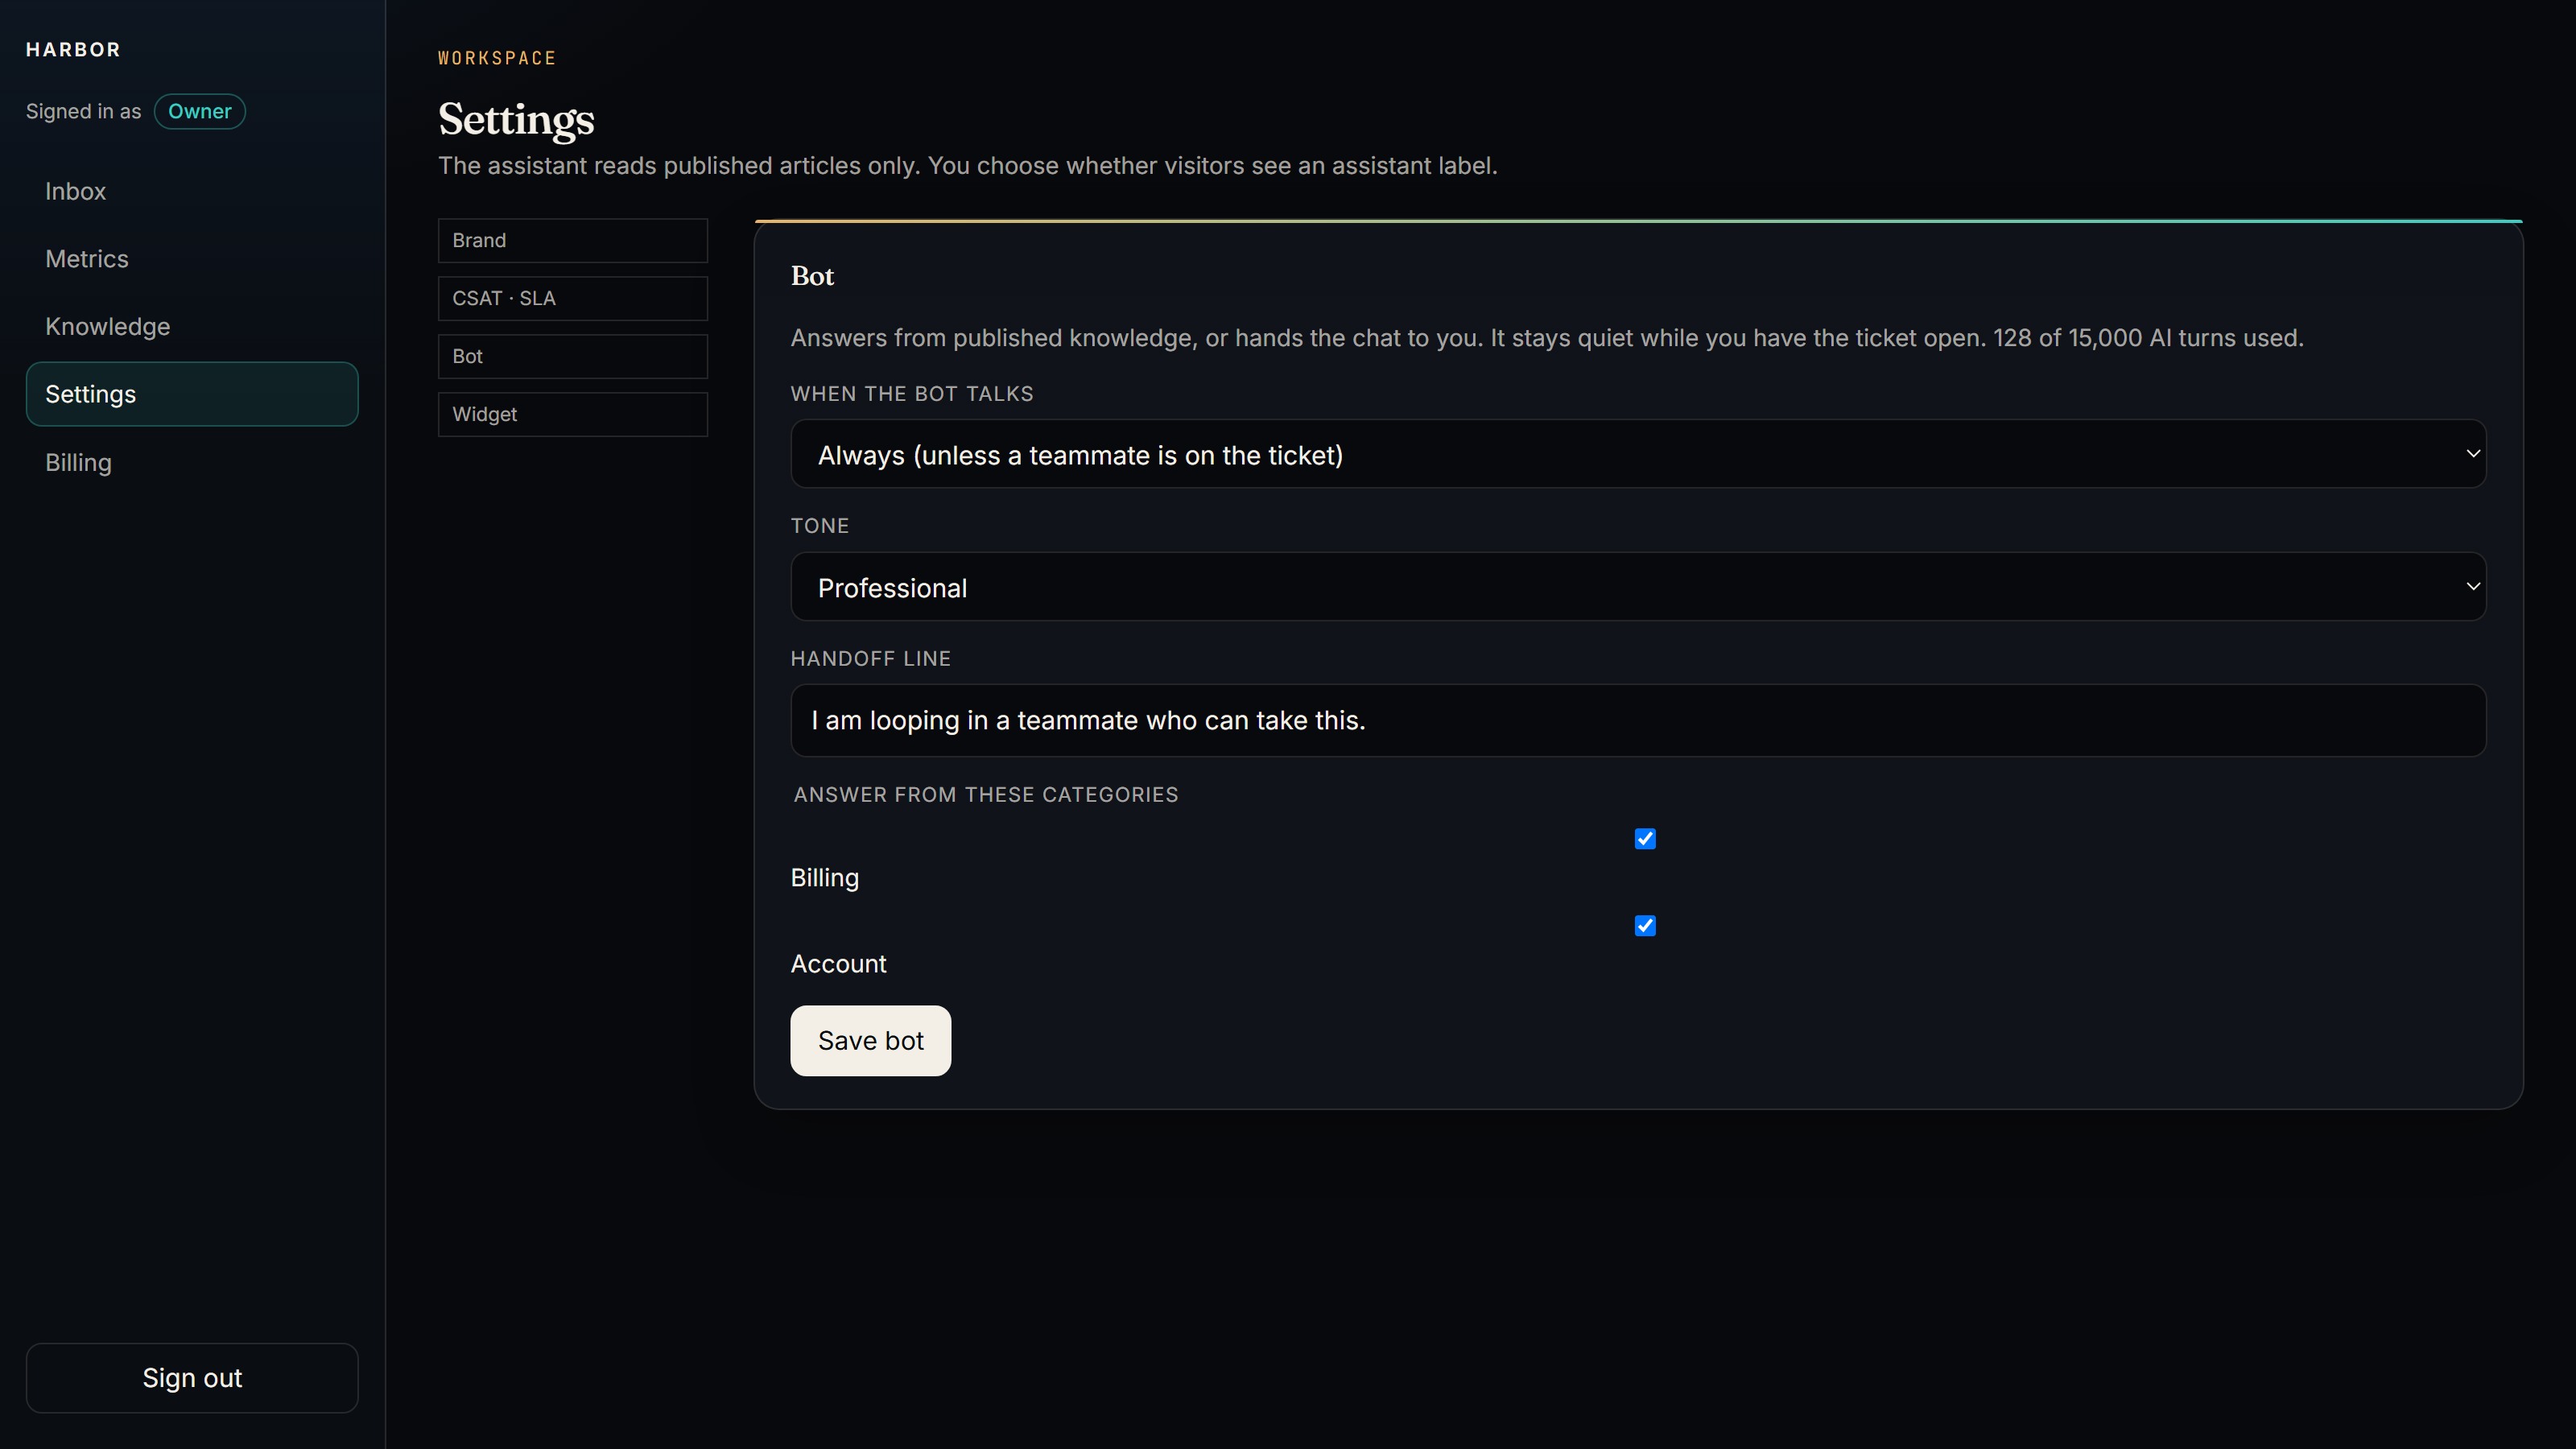
Task: Click into the Handoff line text field
Action: 1638,721
